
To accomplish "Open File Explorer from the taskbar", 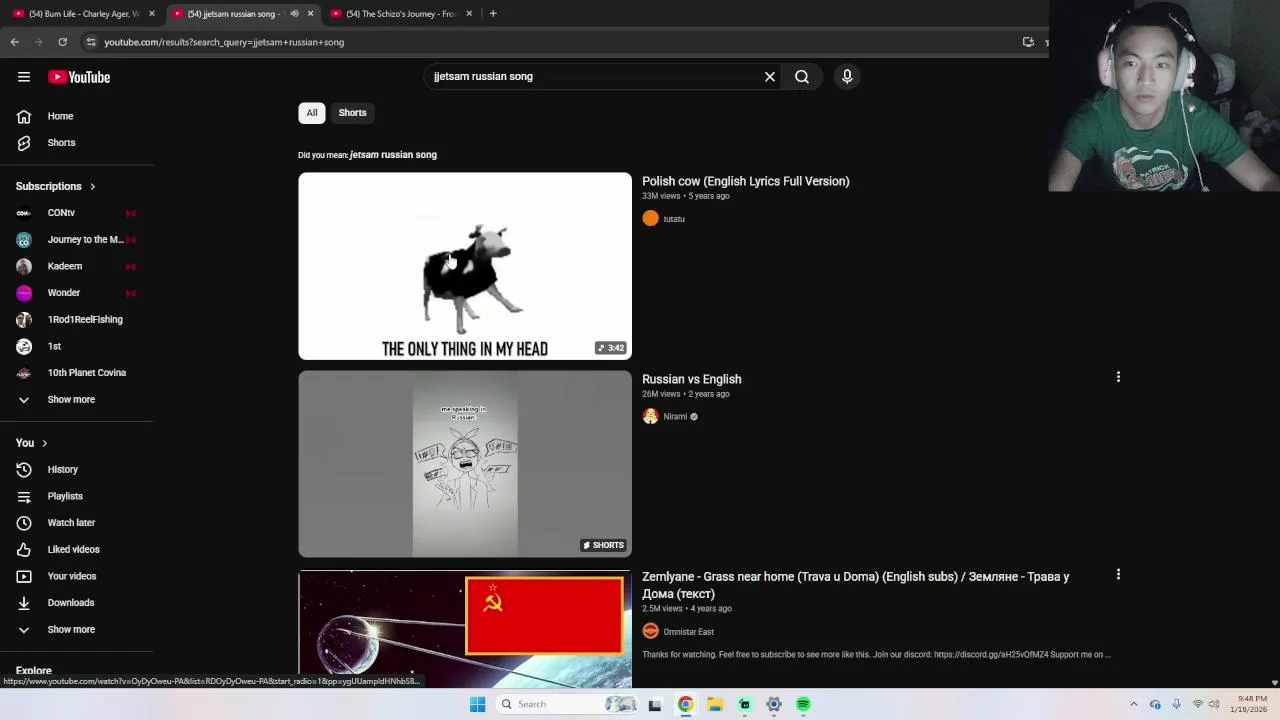I will click(715, 704).
